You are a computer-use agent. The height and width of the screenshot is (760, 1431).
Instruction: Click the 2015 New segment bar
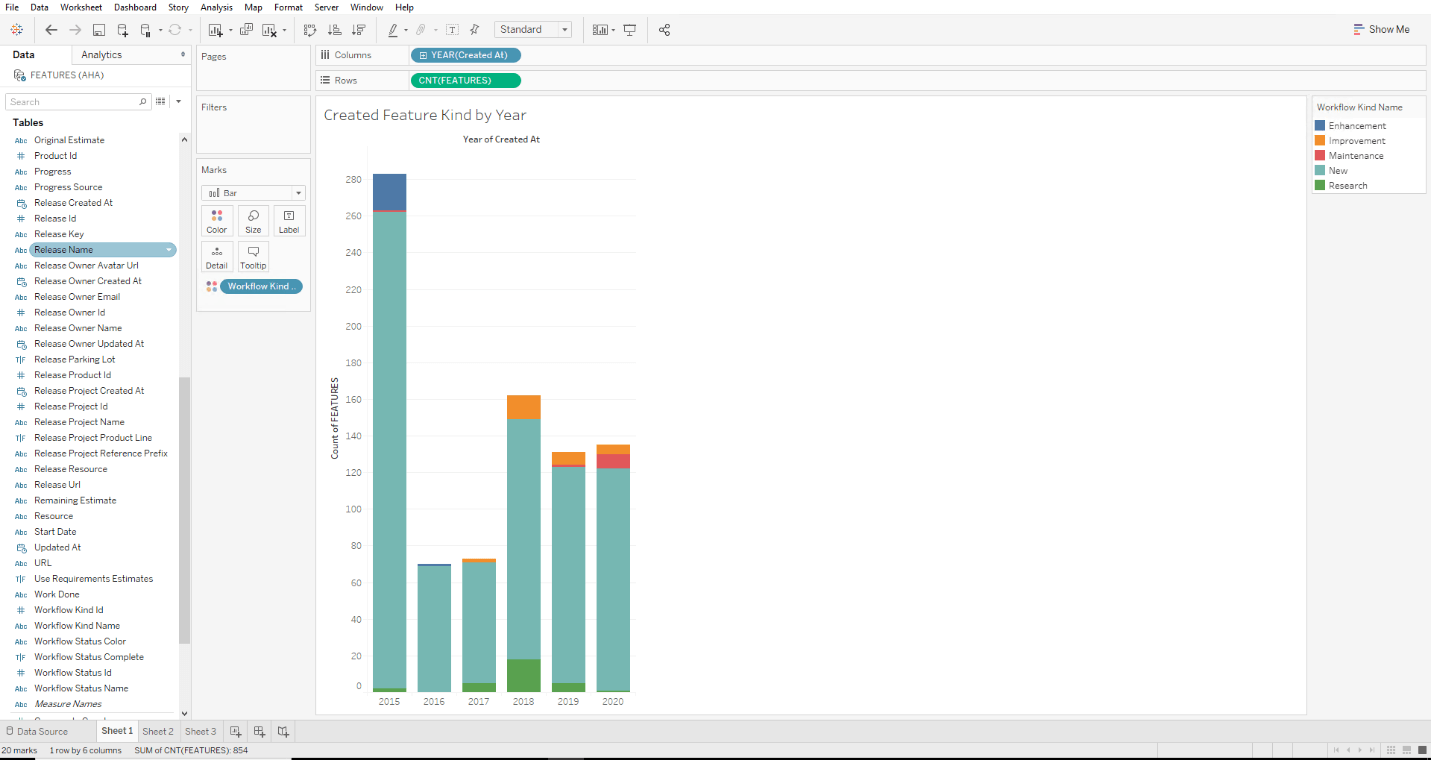(390, 450)
